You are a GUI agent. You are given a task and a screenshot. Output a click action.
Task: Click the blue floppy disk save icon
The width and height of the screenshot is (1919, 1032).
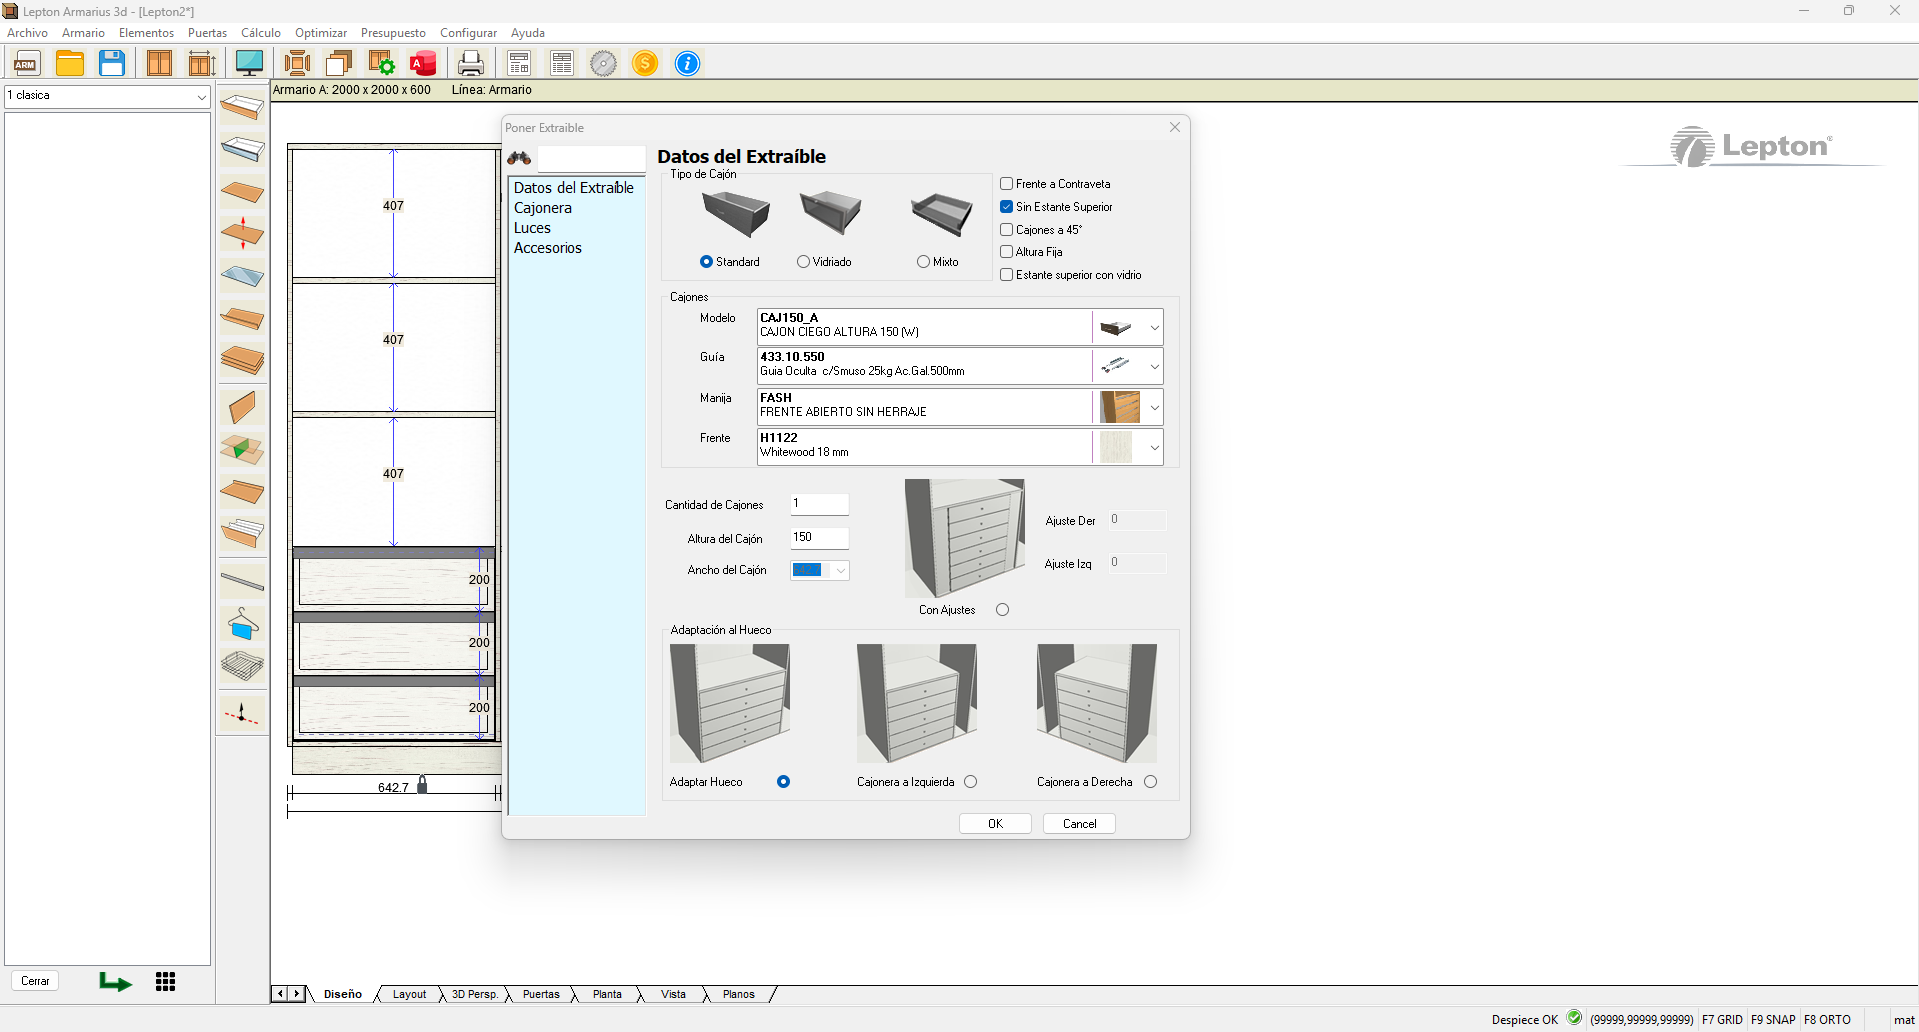[112, 63]
